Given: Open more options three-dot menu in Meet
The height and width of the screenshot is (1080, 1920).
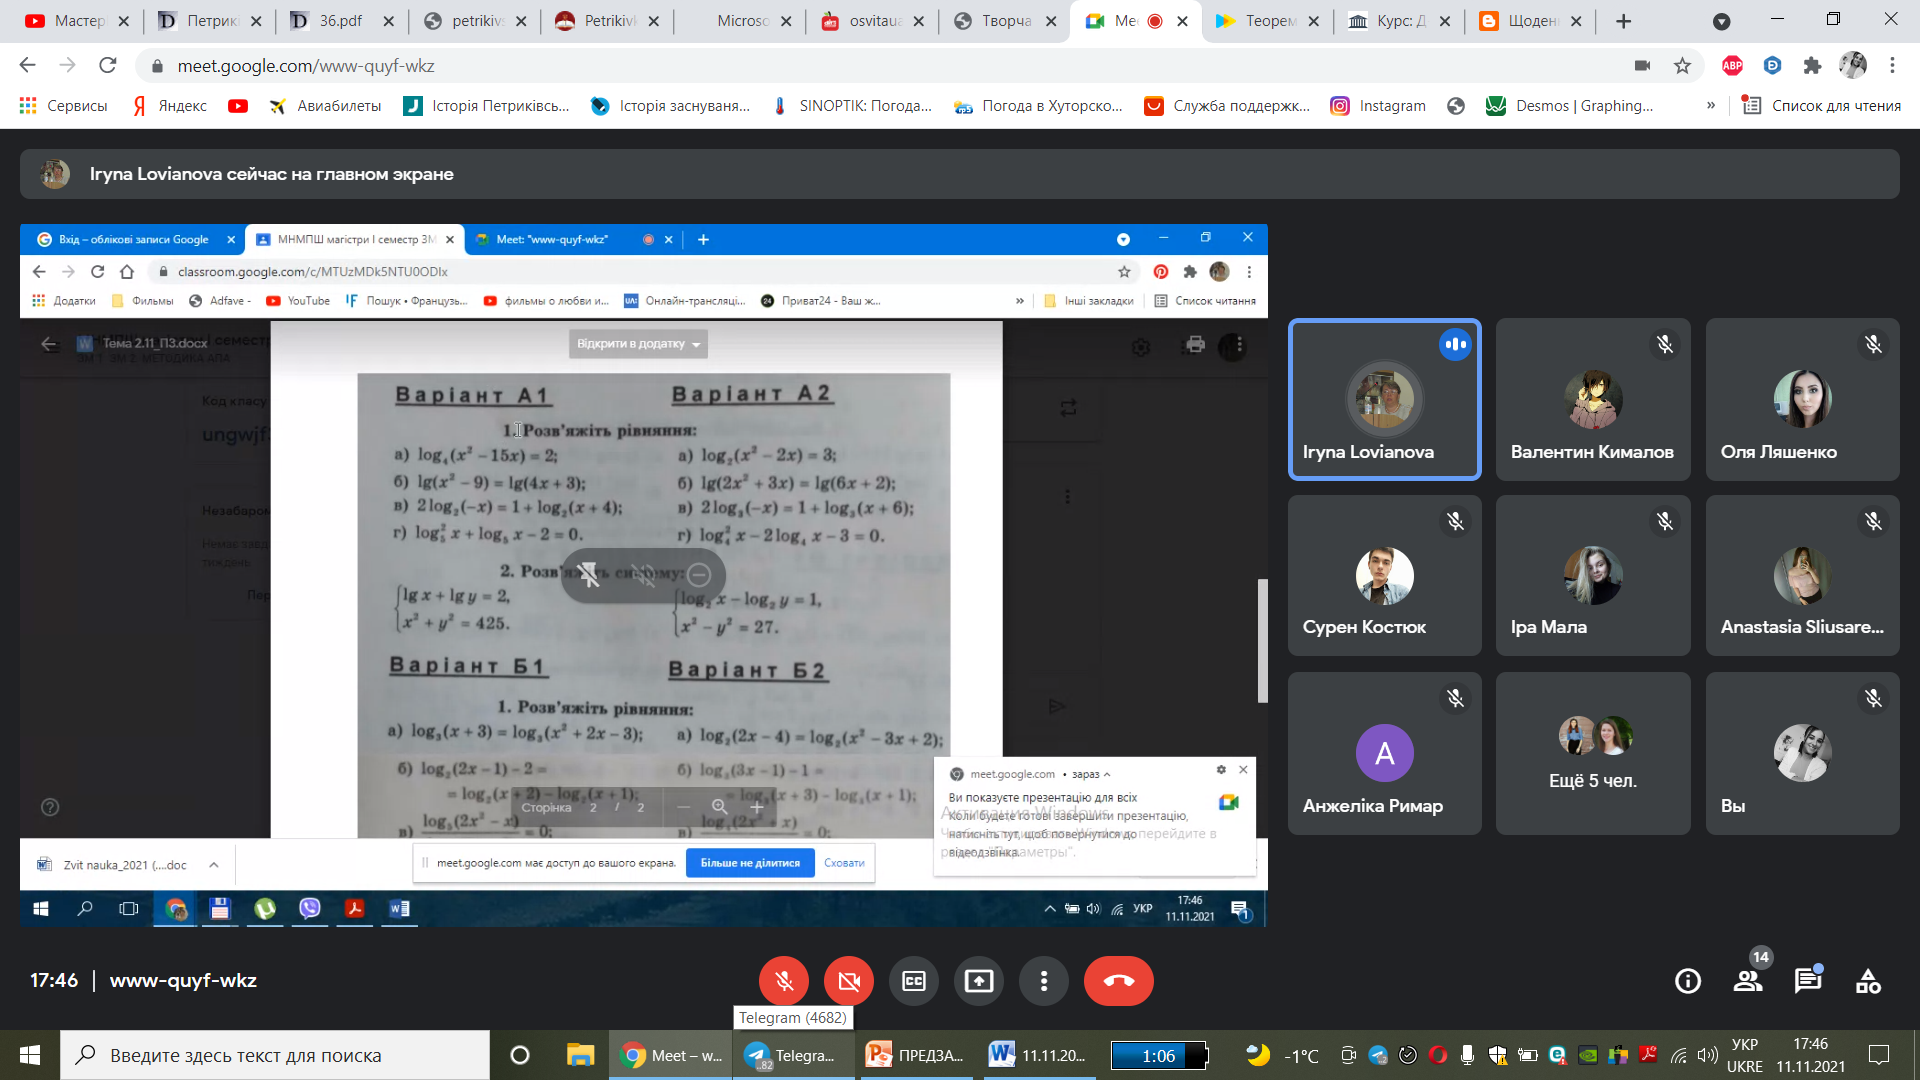Looking at the screenshot, I should (1044, 981).
